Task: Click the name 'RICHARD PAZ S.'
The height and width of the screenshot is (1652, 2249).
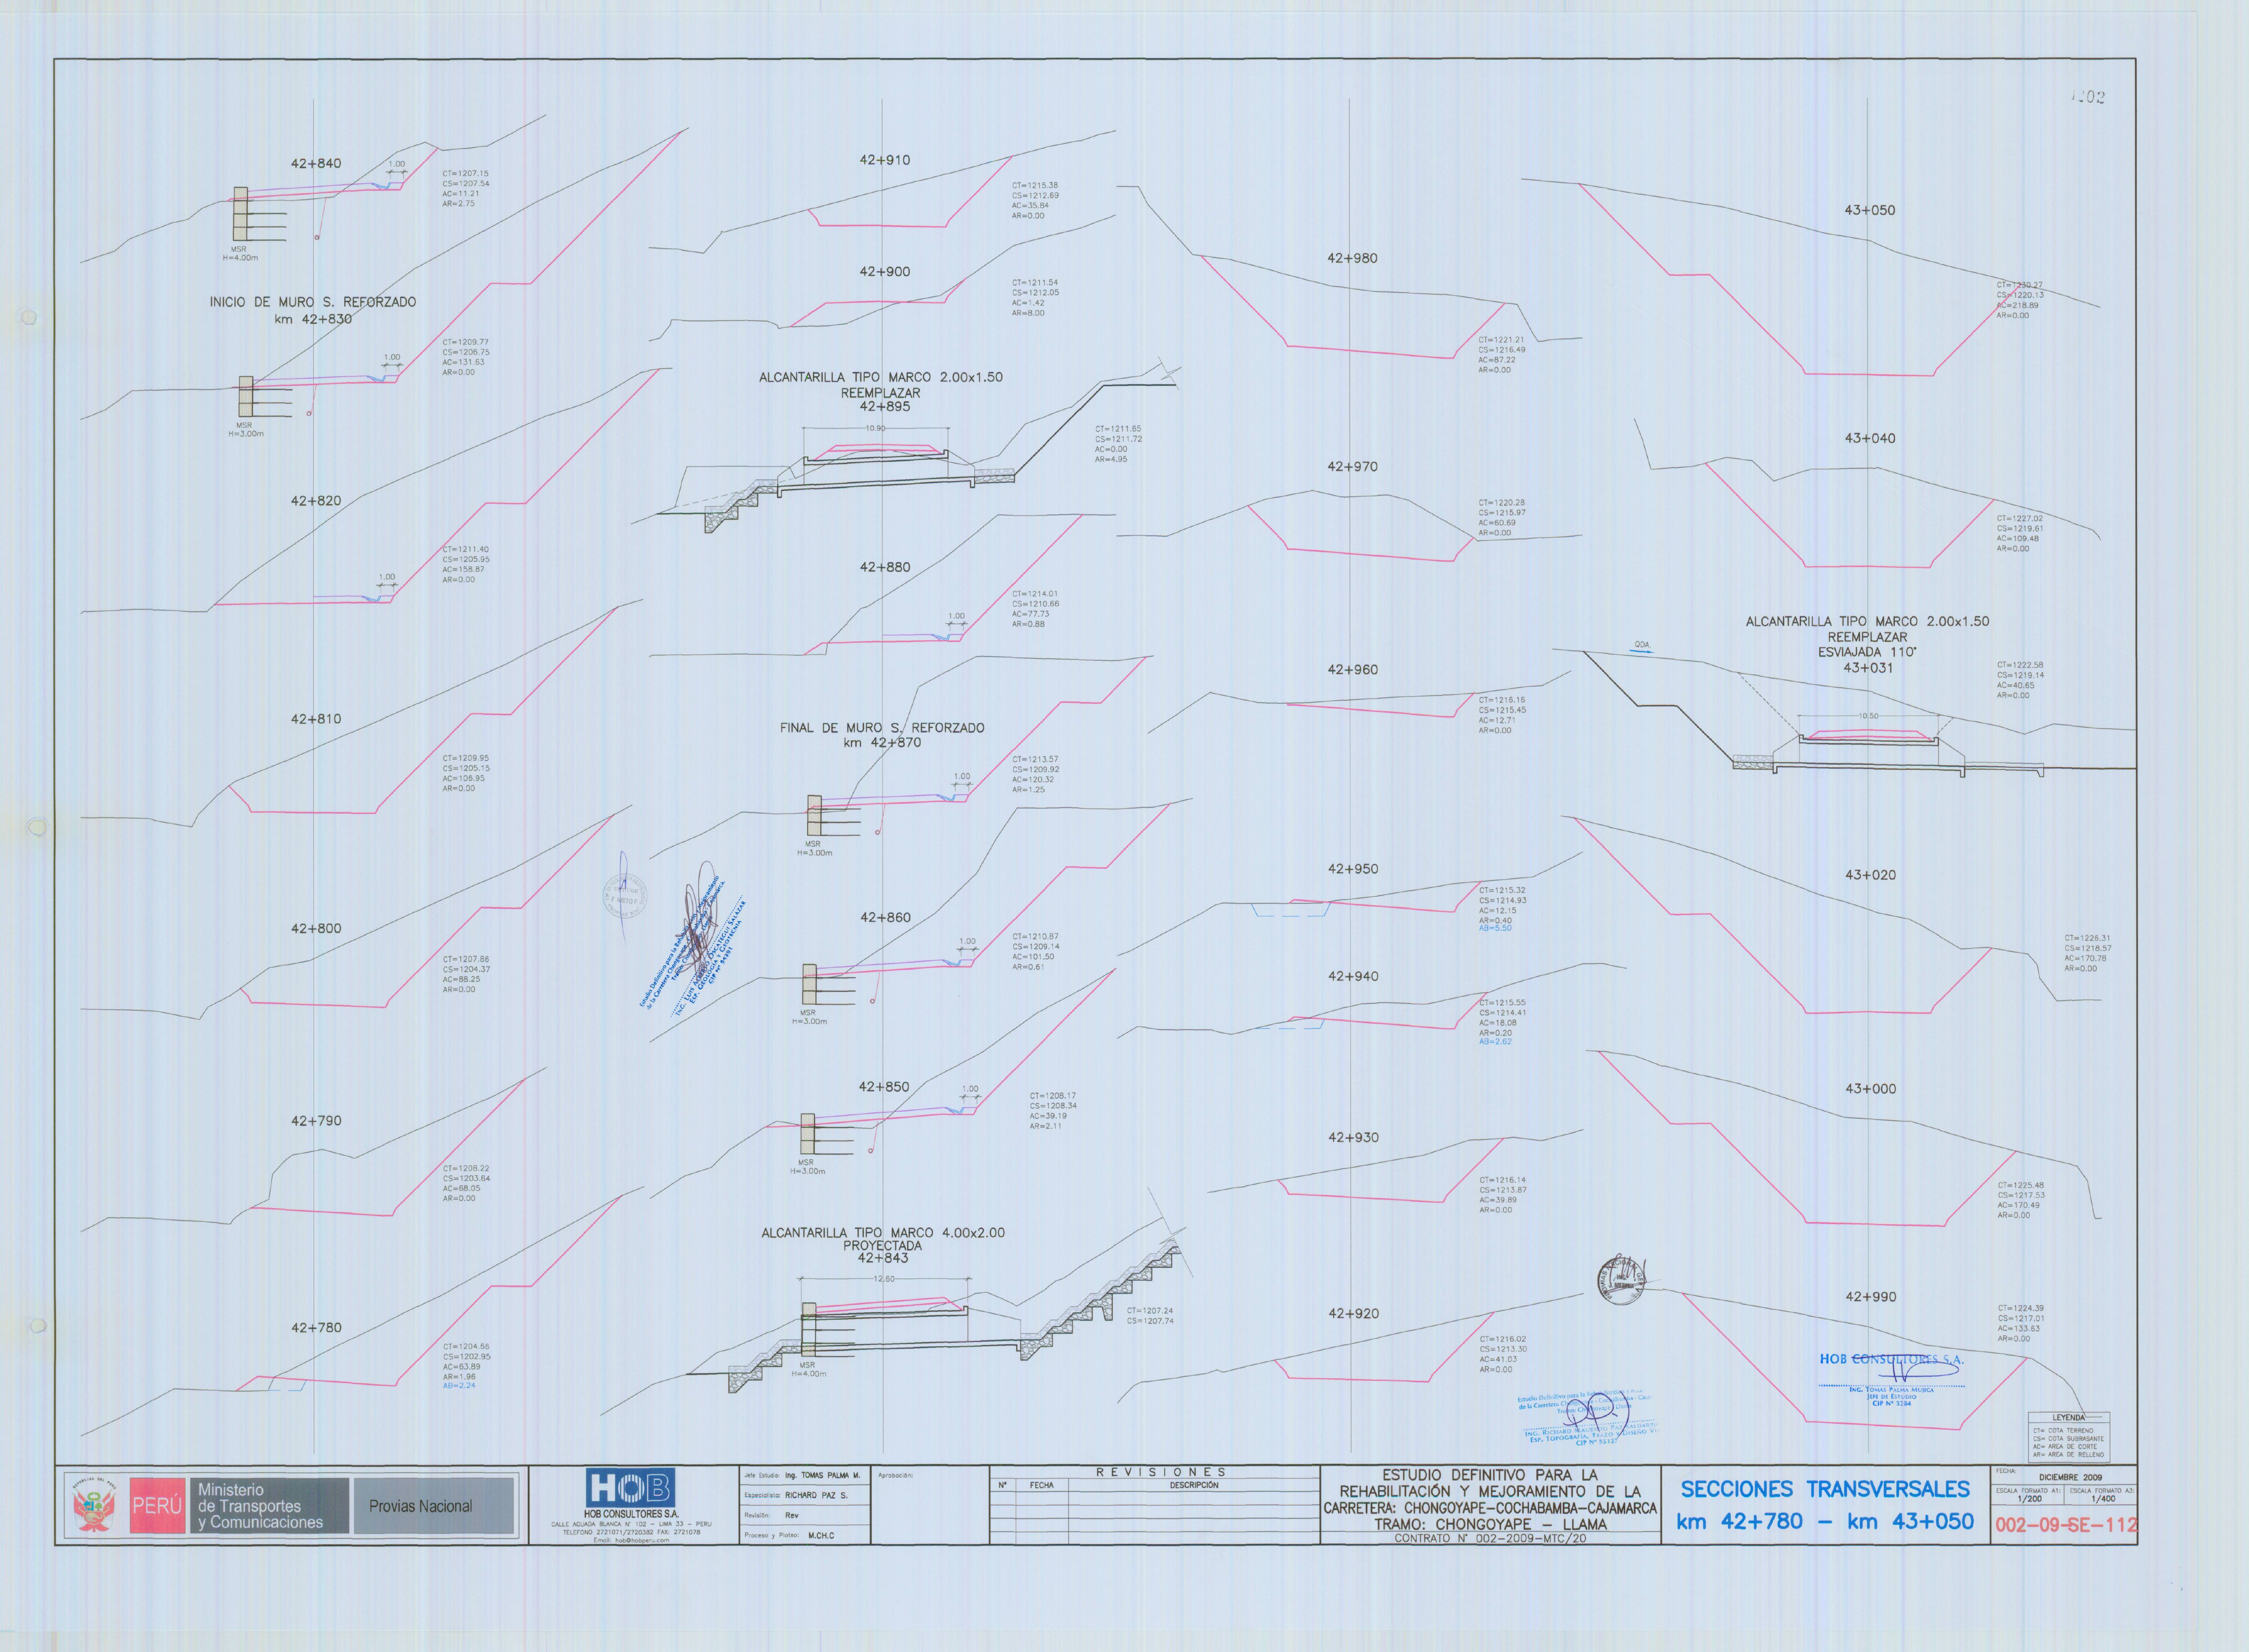Action: (816, 1495)
